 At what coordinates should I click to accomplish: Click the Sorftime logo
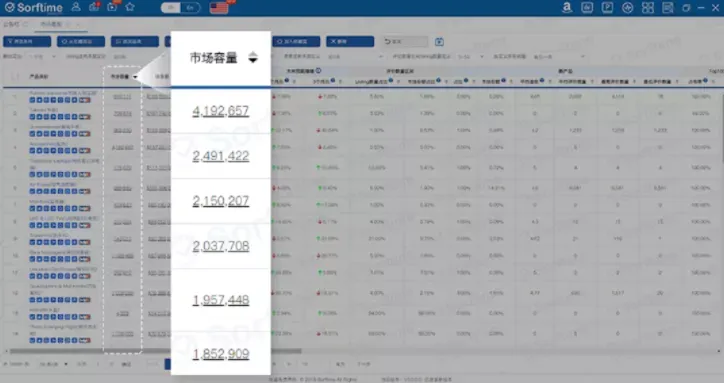coord(33,7)
